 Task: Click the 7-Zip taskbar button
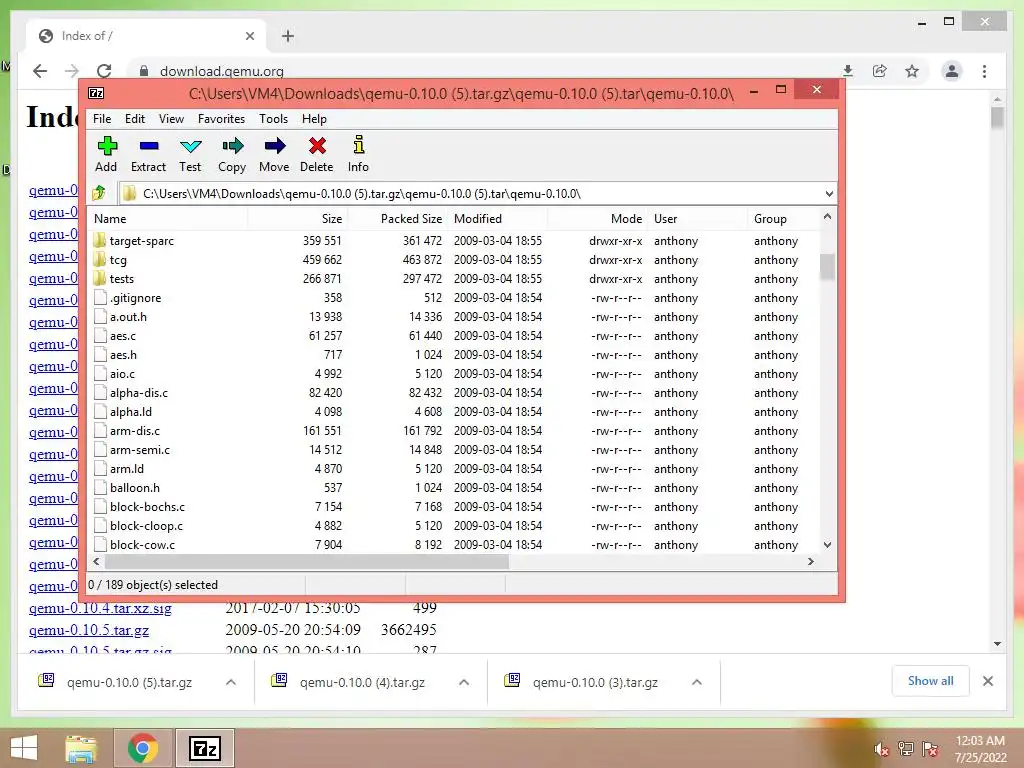204,748
